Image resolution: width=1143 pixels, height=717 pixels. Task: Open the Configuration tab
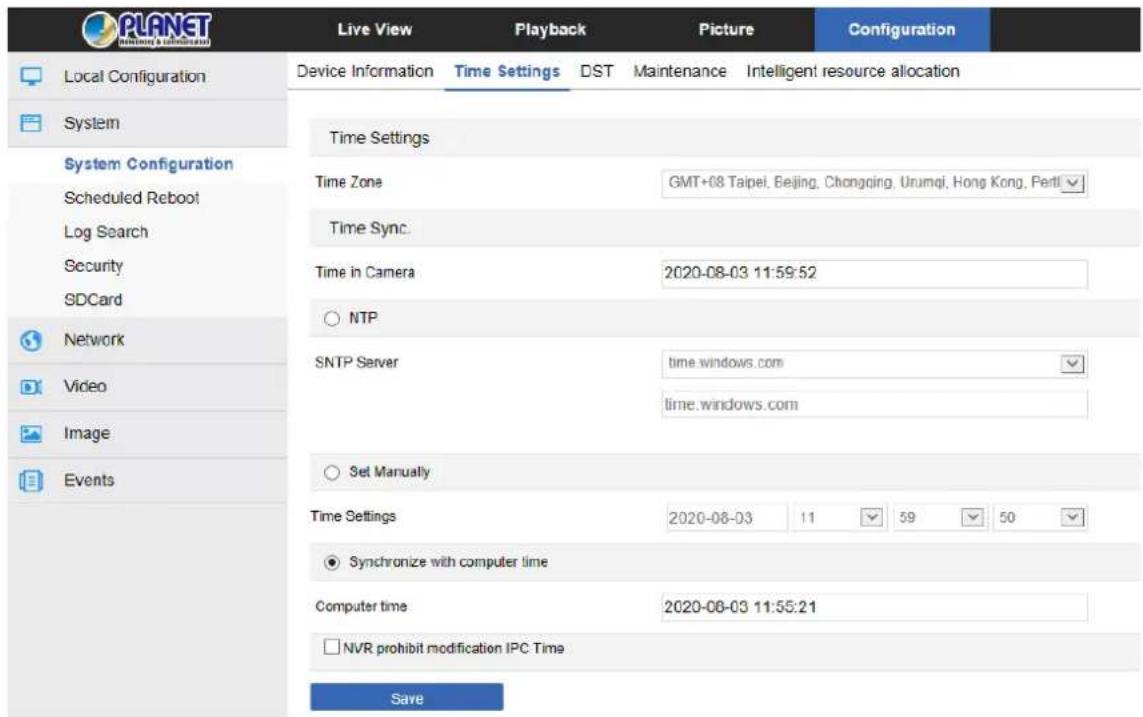point(902,29)
